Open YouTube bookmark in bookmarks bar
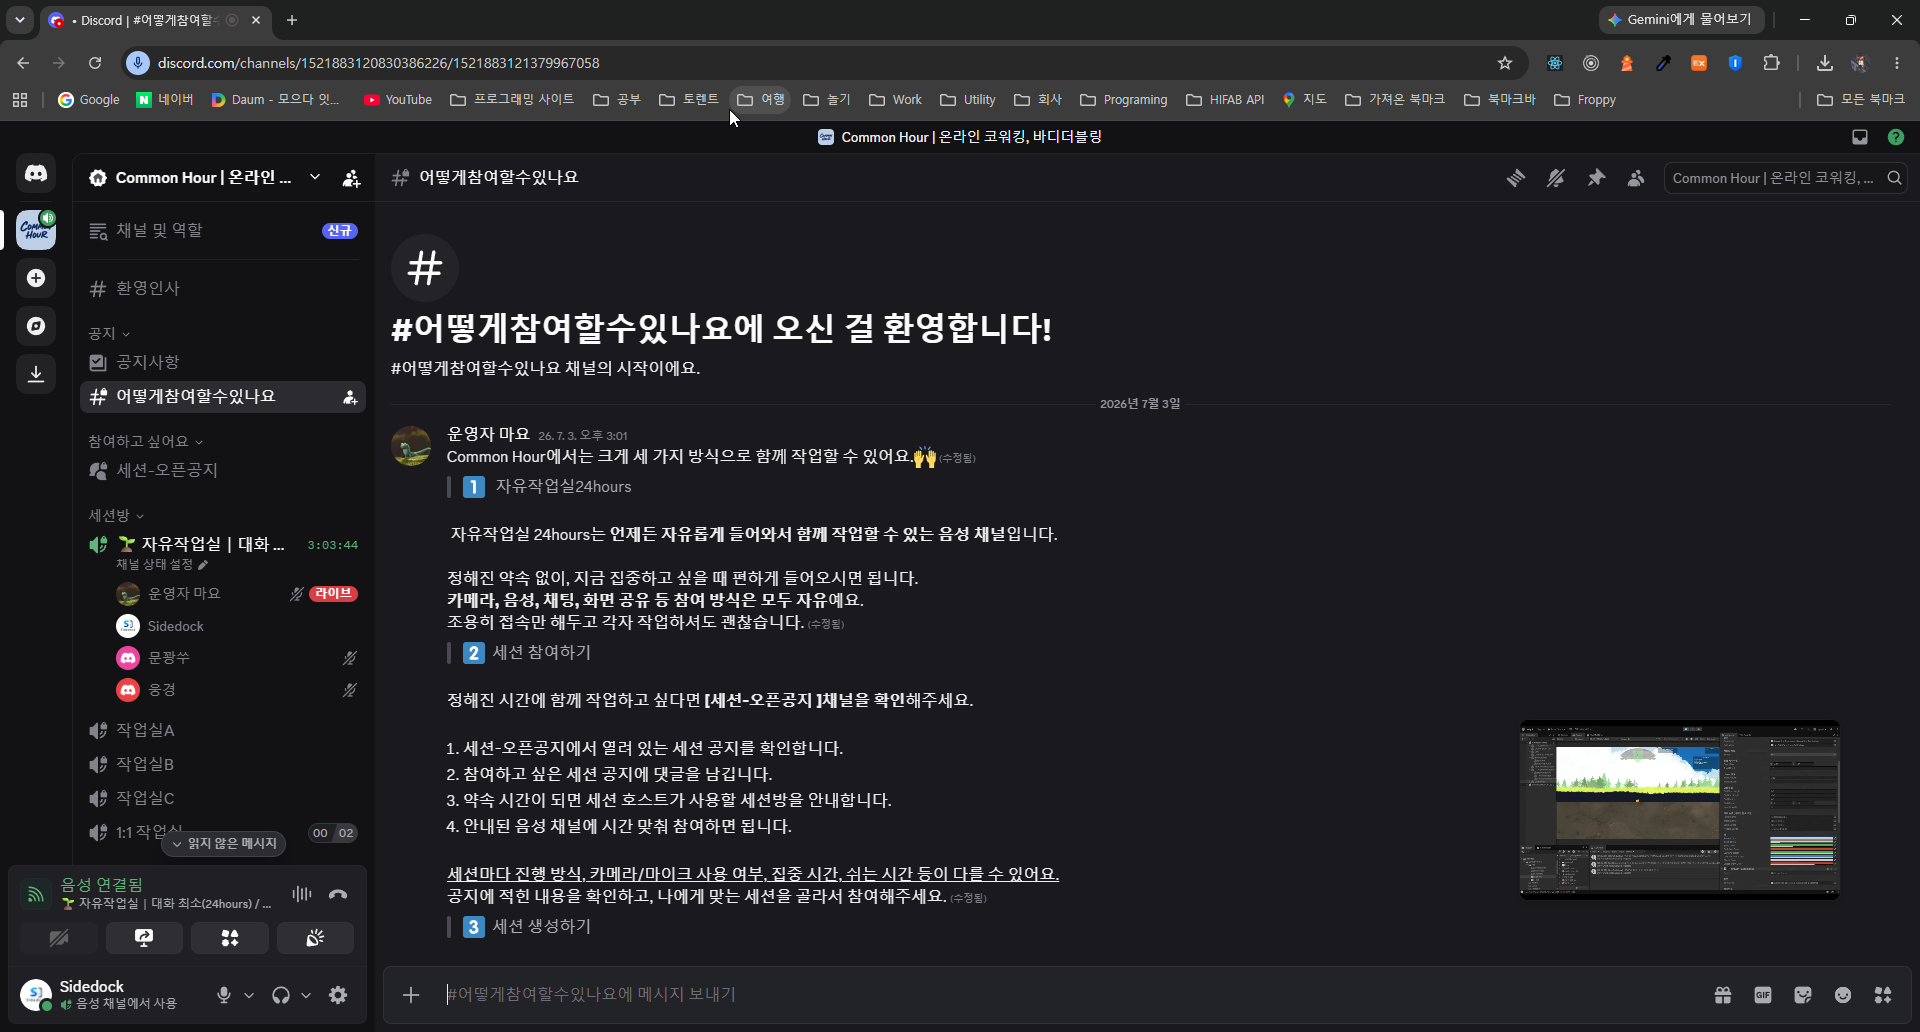1920x1032 pixels. tap(398, 100)
